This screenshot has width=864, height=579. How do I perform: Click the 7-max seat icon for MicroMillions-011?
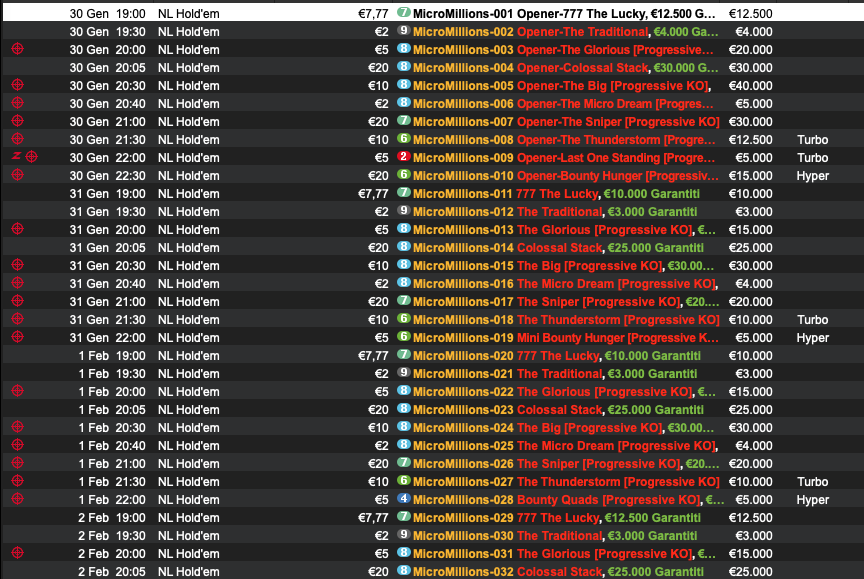click(x=403, y=193)
